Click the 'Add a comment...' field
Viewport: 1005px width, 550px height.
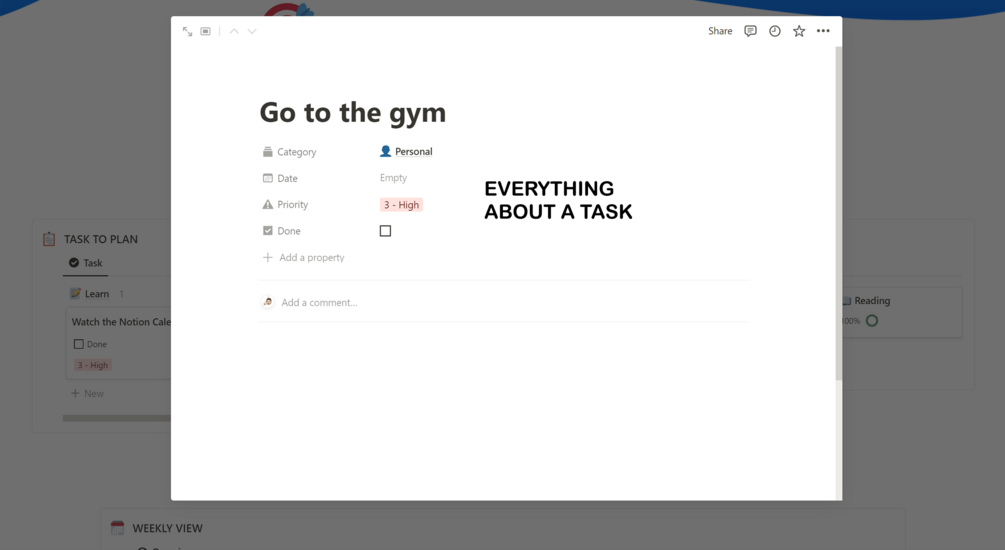[x=319, y=303]
